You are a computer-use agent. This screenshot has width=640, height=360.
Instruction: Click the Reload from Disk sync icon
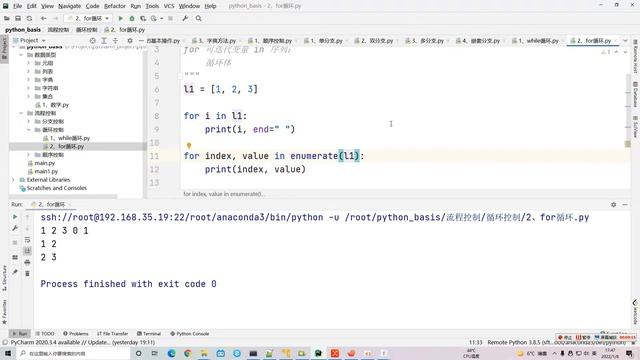click(29, 18)
